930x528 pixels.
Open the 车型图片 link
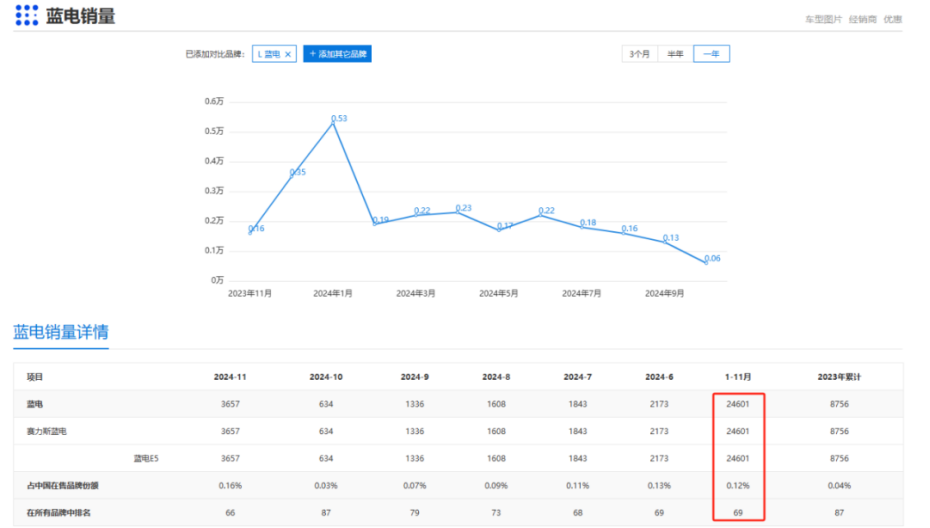tap(823, 20)
